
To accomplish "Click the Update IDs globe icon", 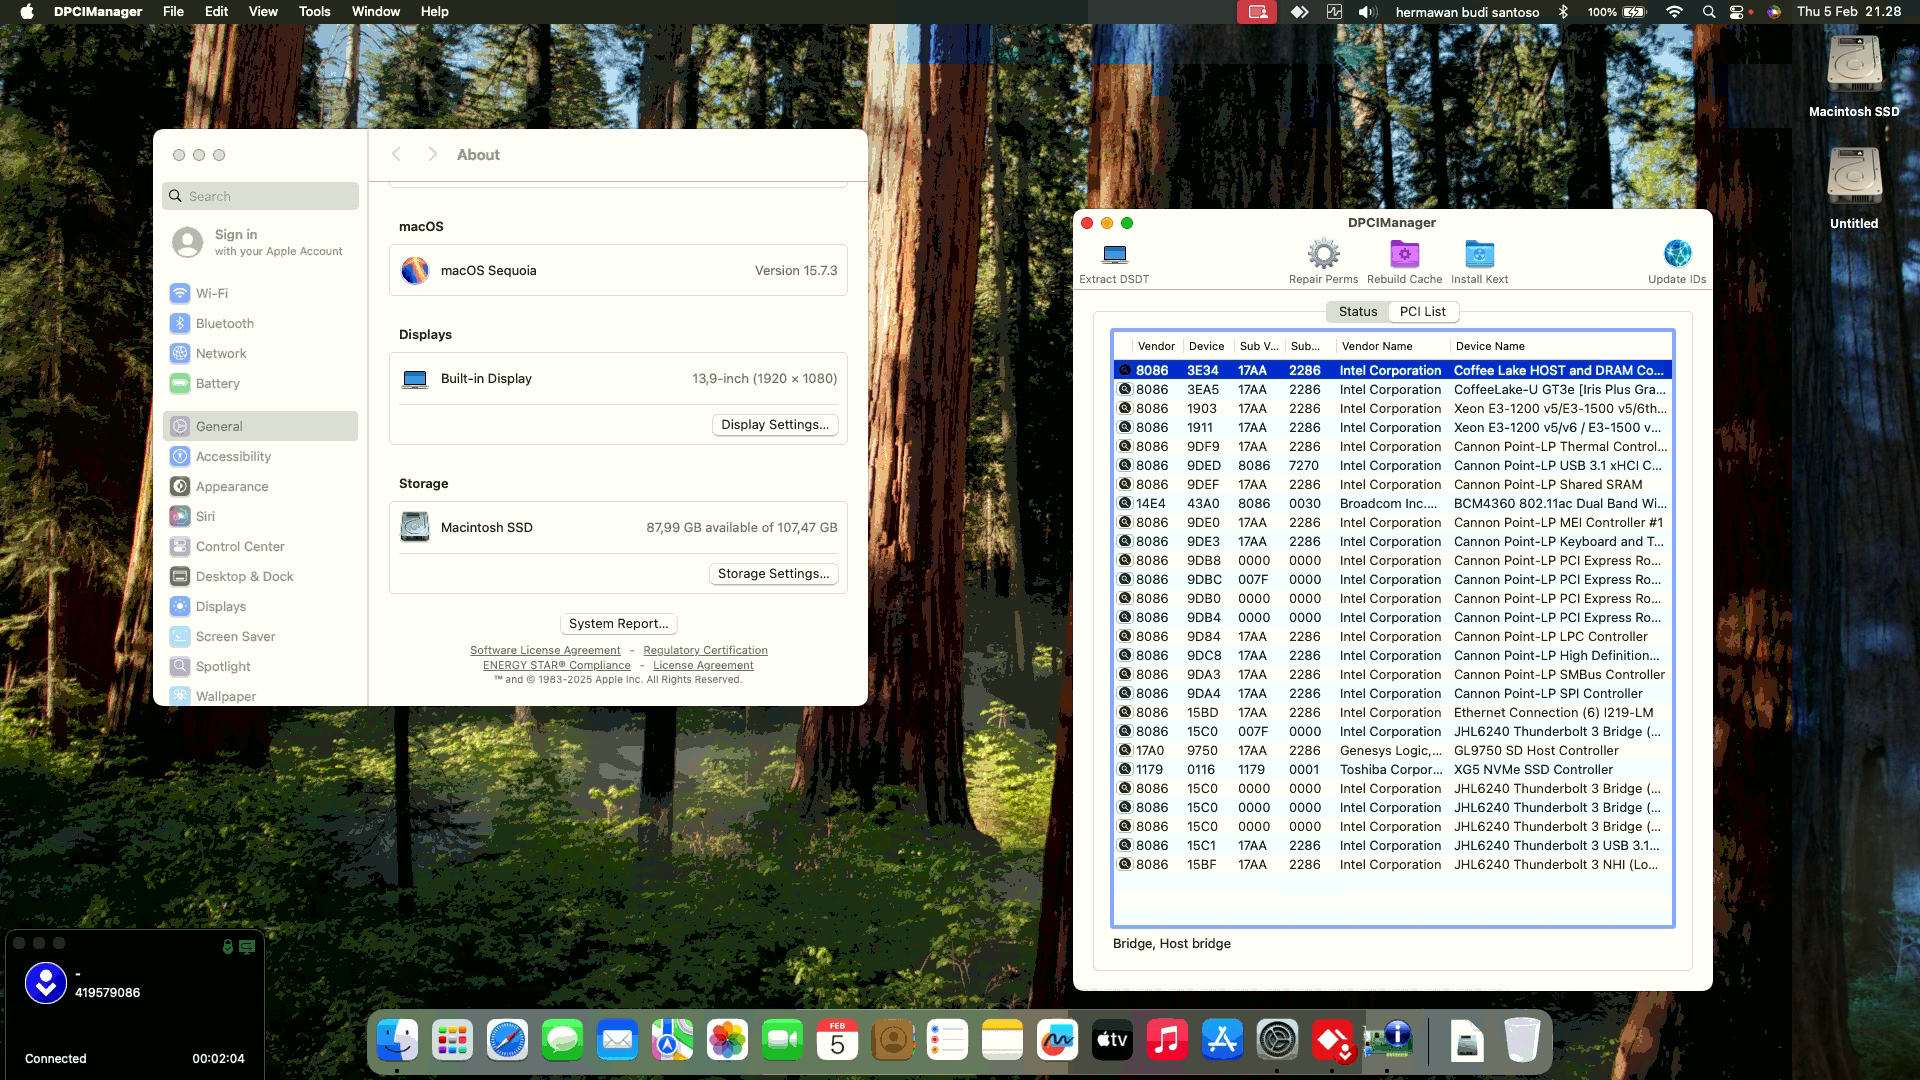I will [x=1677, y=254].
